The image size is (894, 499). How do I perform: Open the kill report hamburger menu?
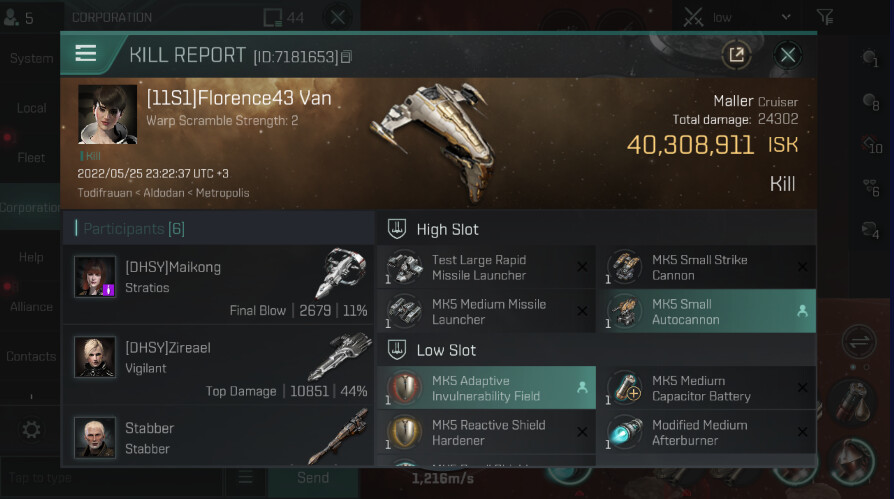[86, 54]
